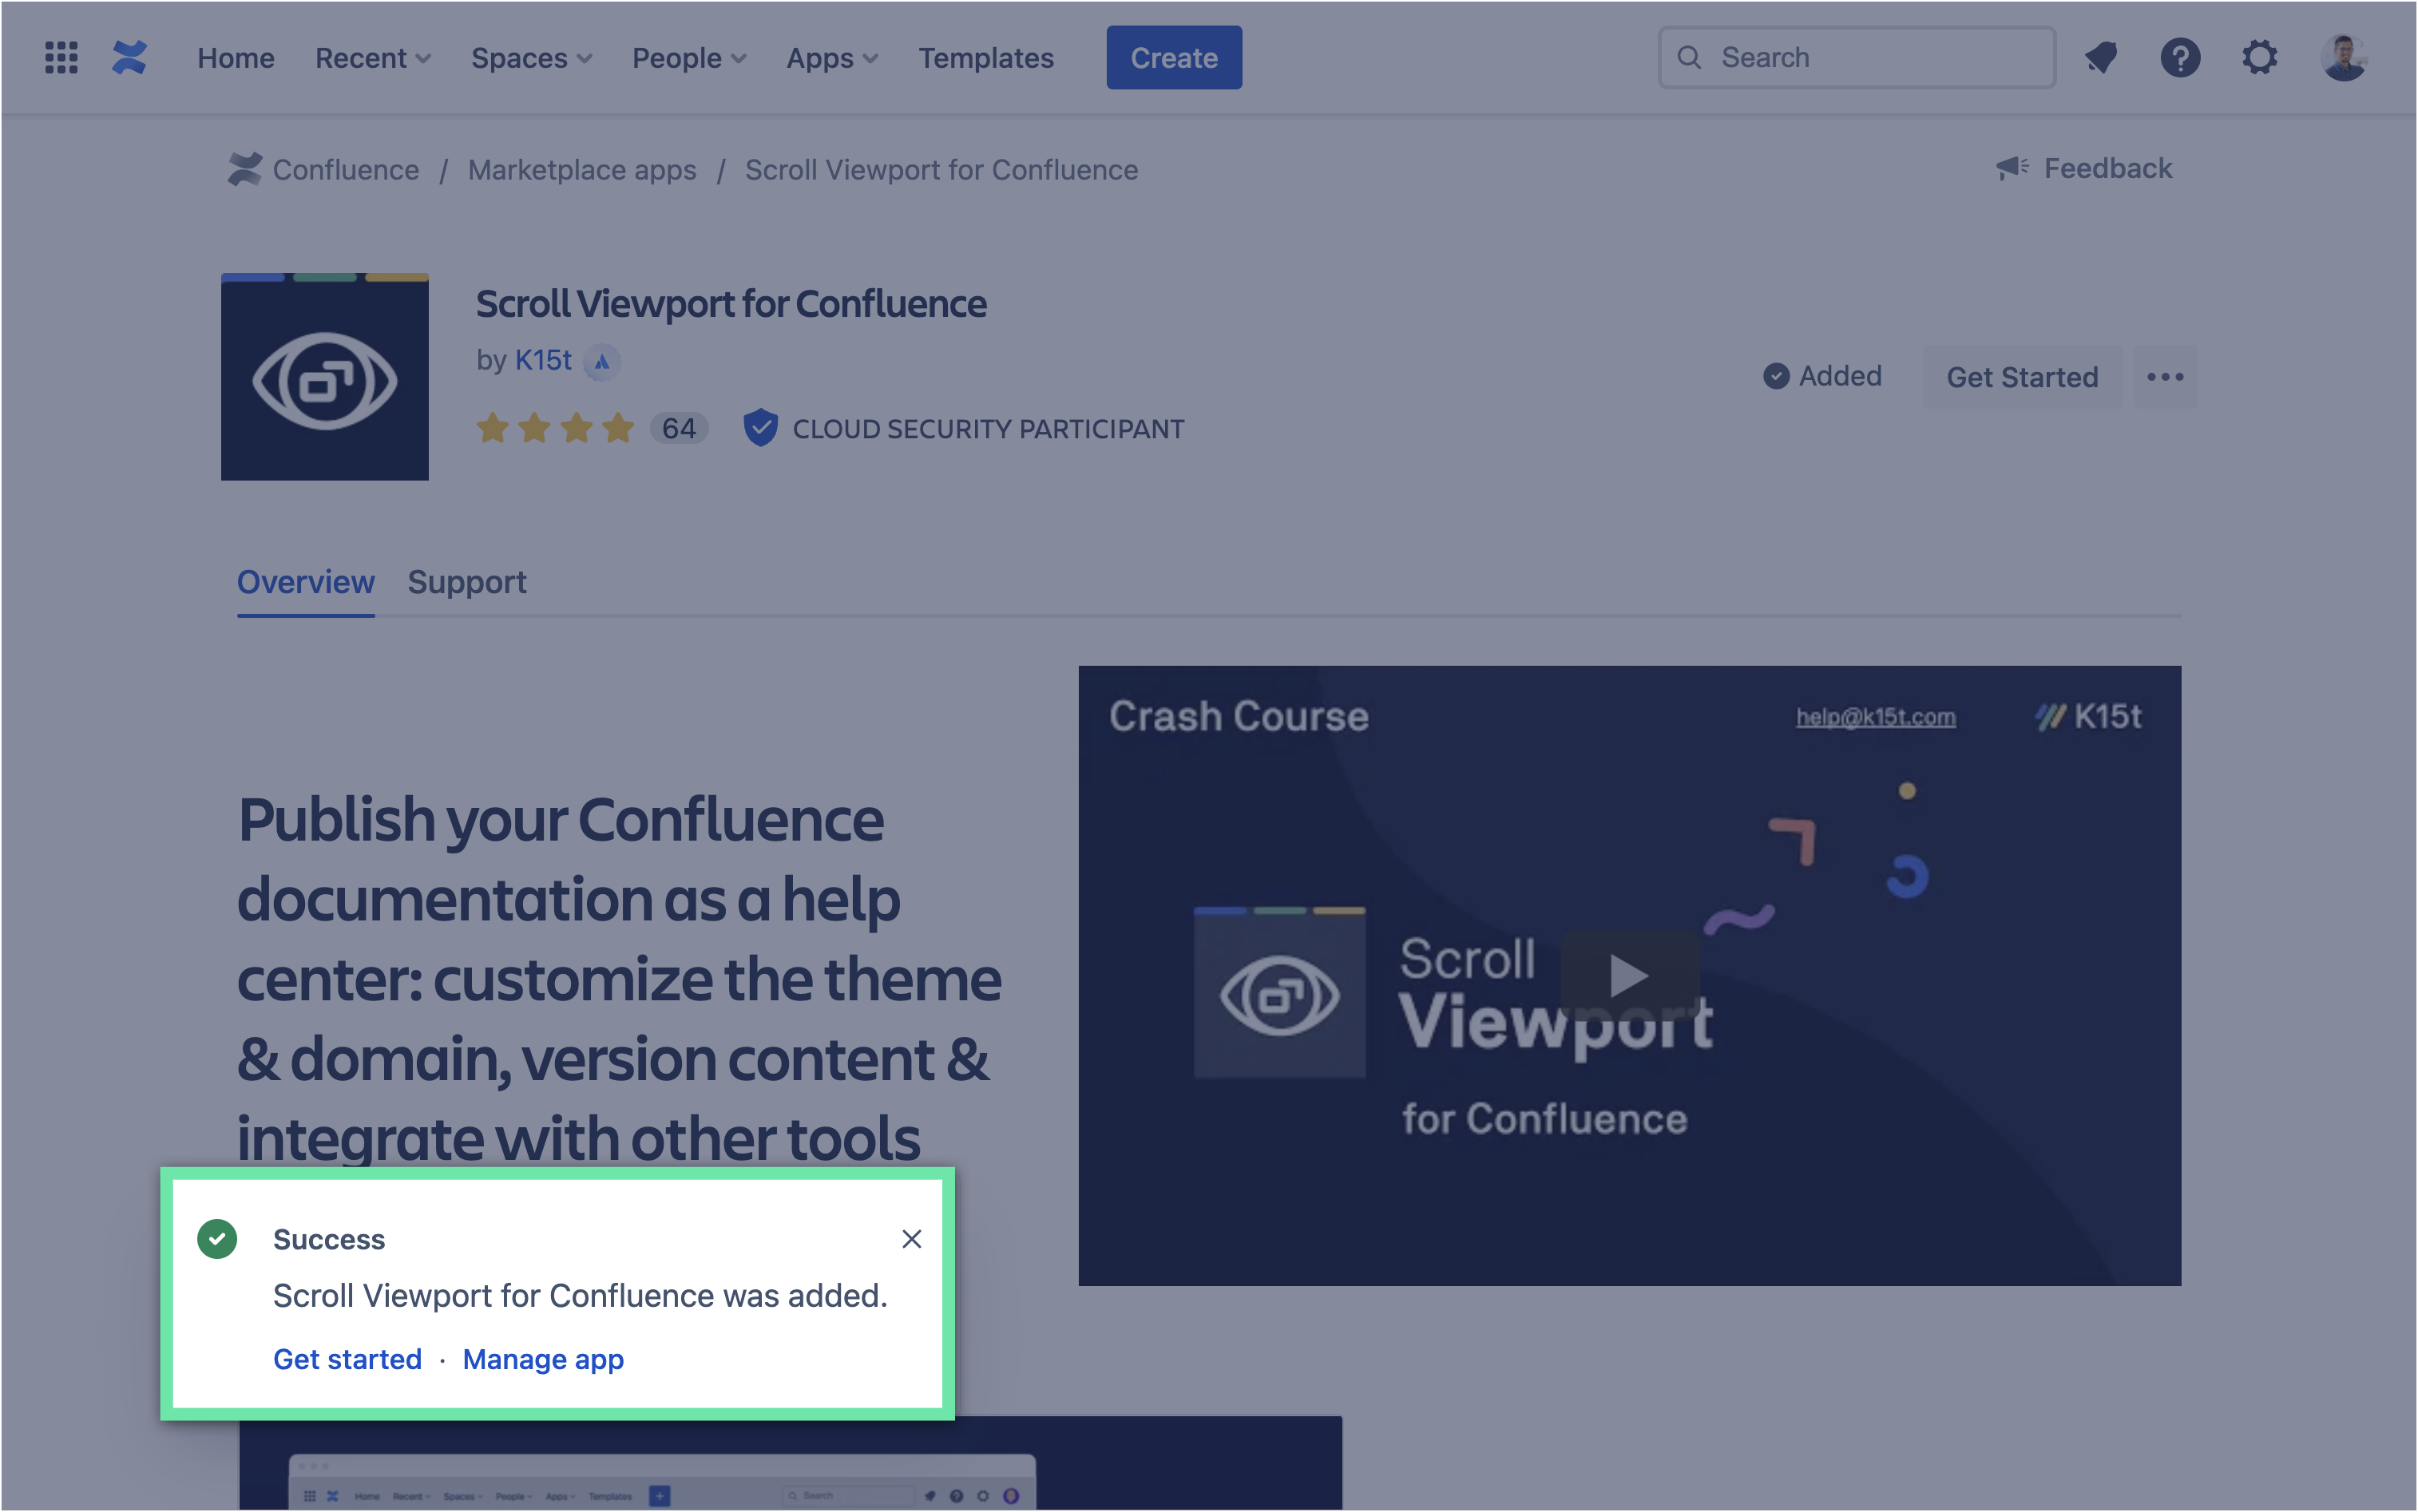Click the user profile avatar
Image resolution: width=2418 pixels, height=1512 pixels.
[x=2343, y=57]
